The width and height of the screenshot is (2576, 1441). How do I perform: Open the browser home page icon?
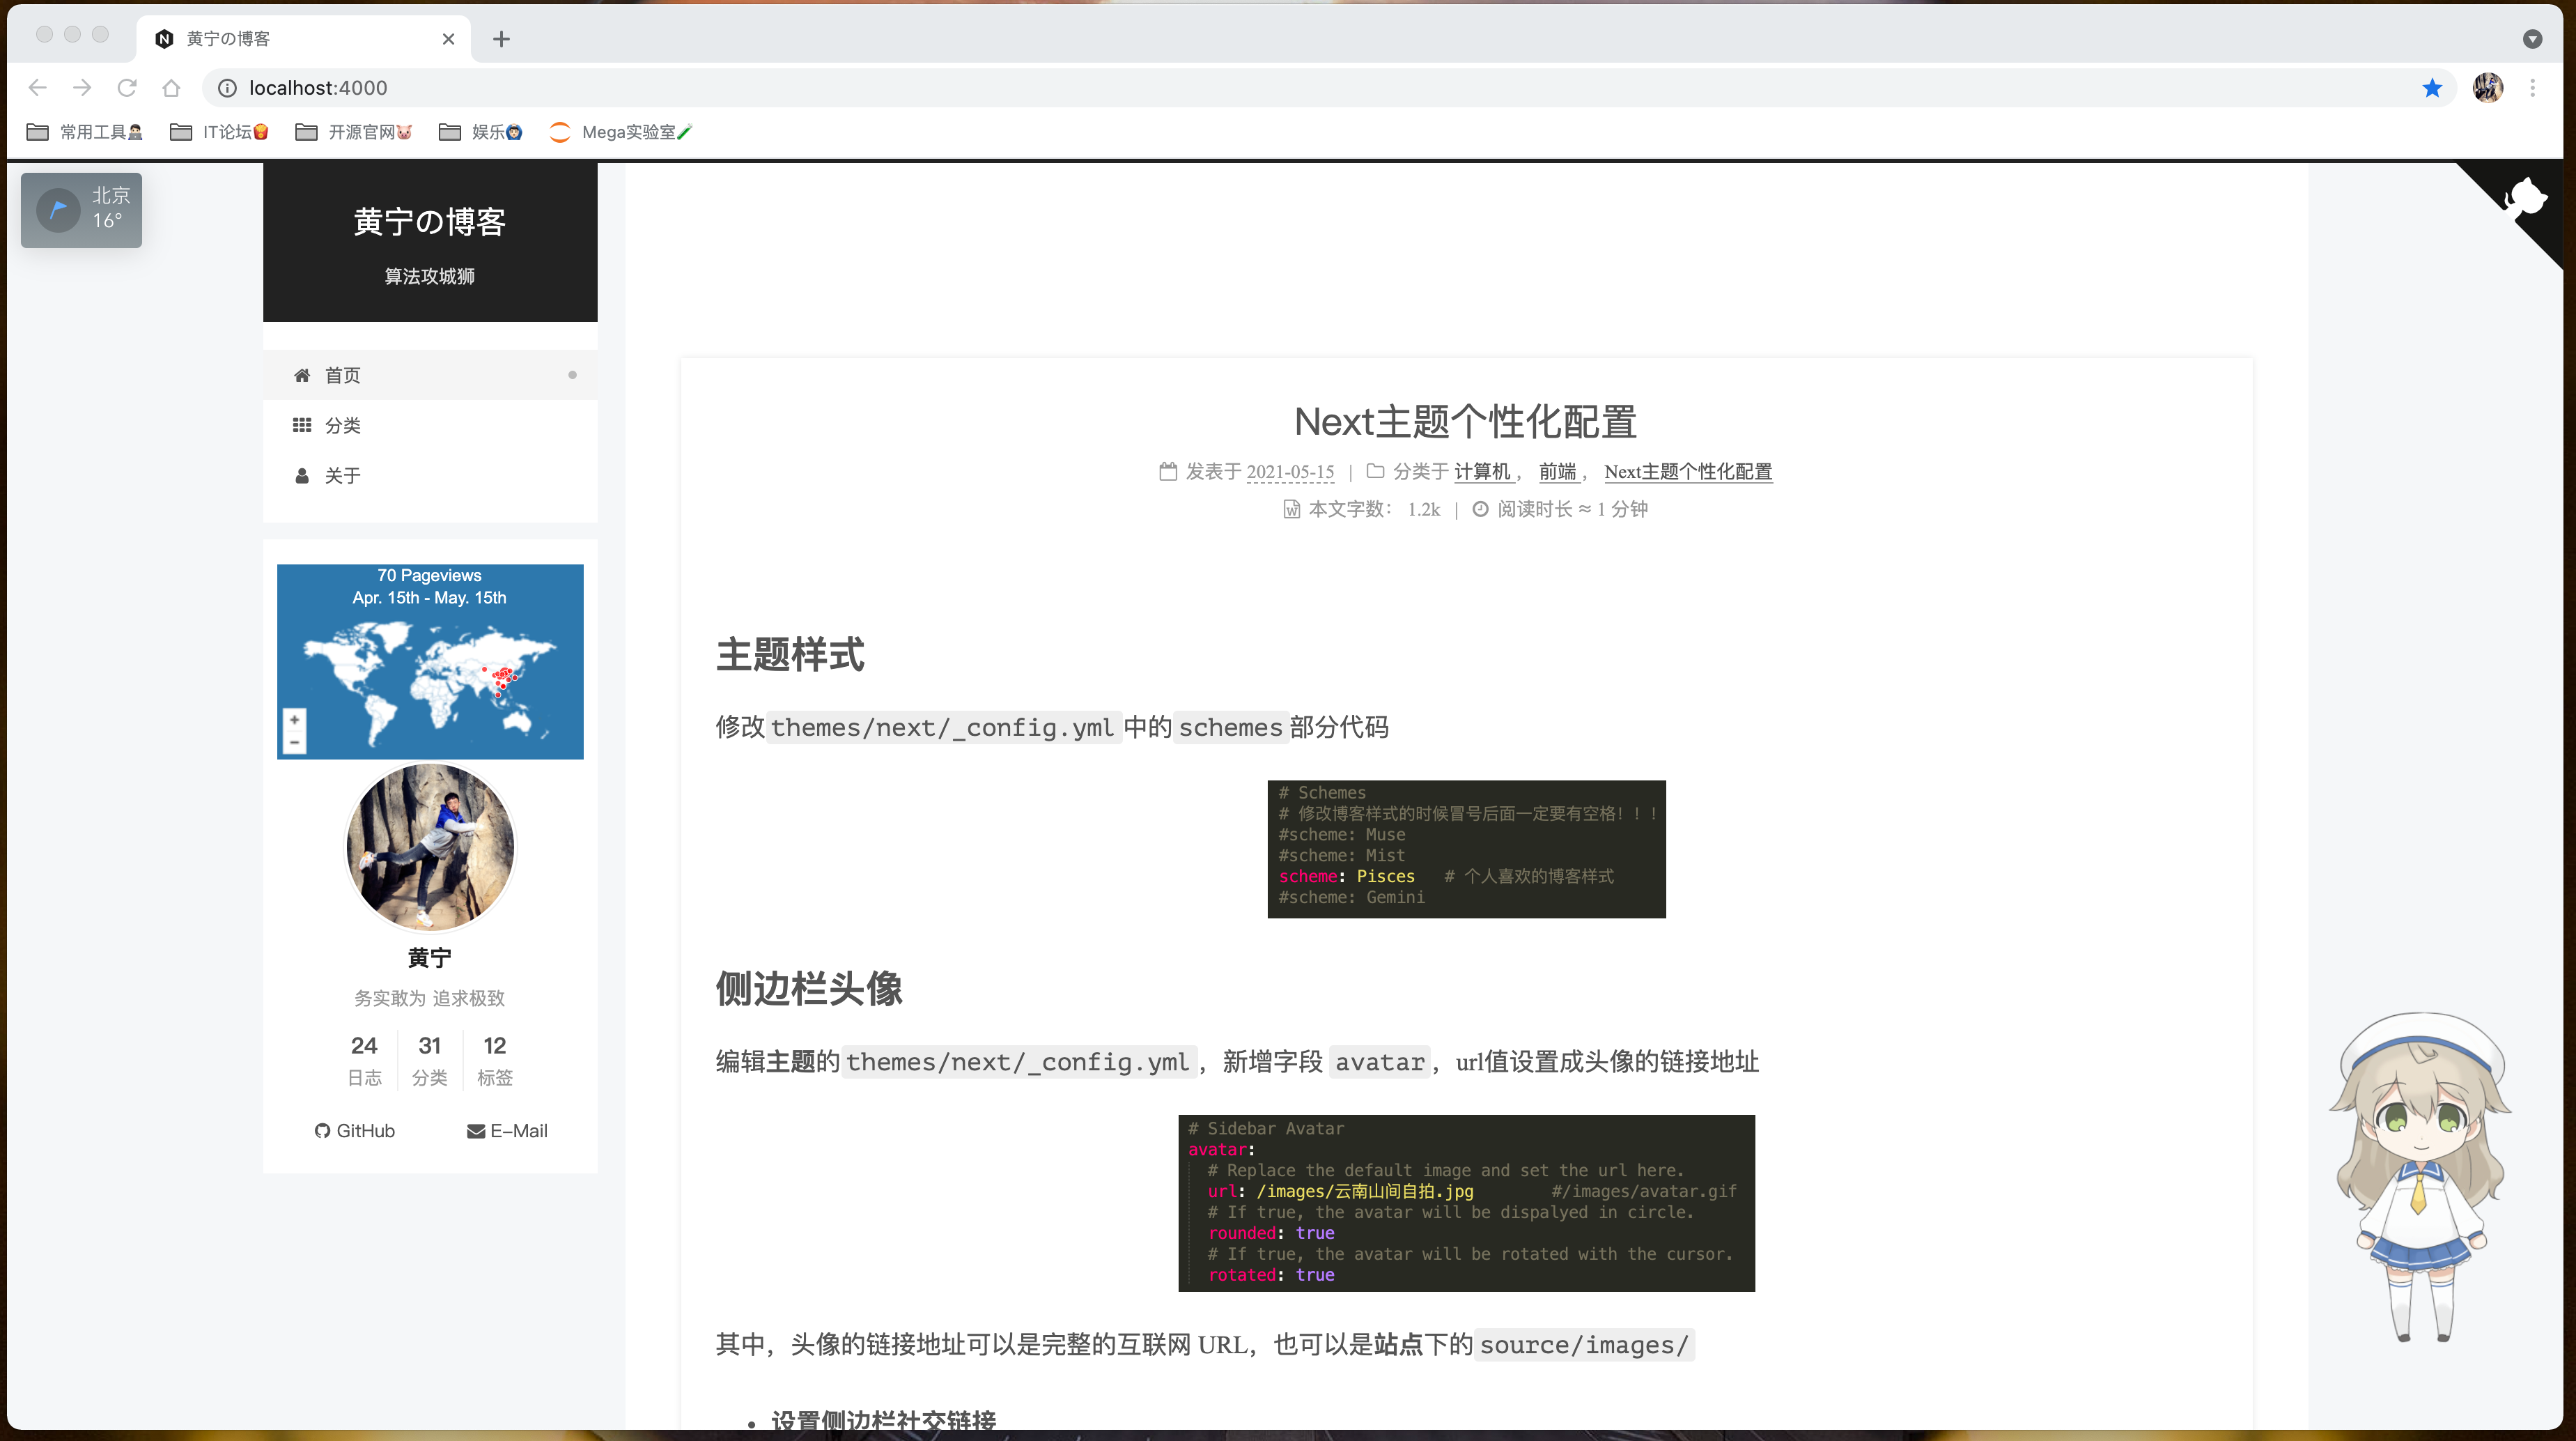point(171,88)
